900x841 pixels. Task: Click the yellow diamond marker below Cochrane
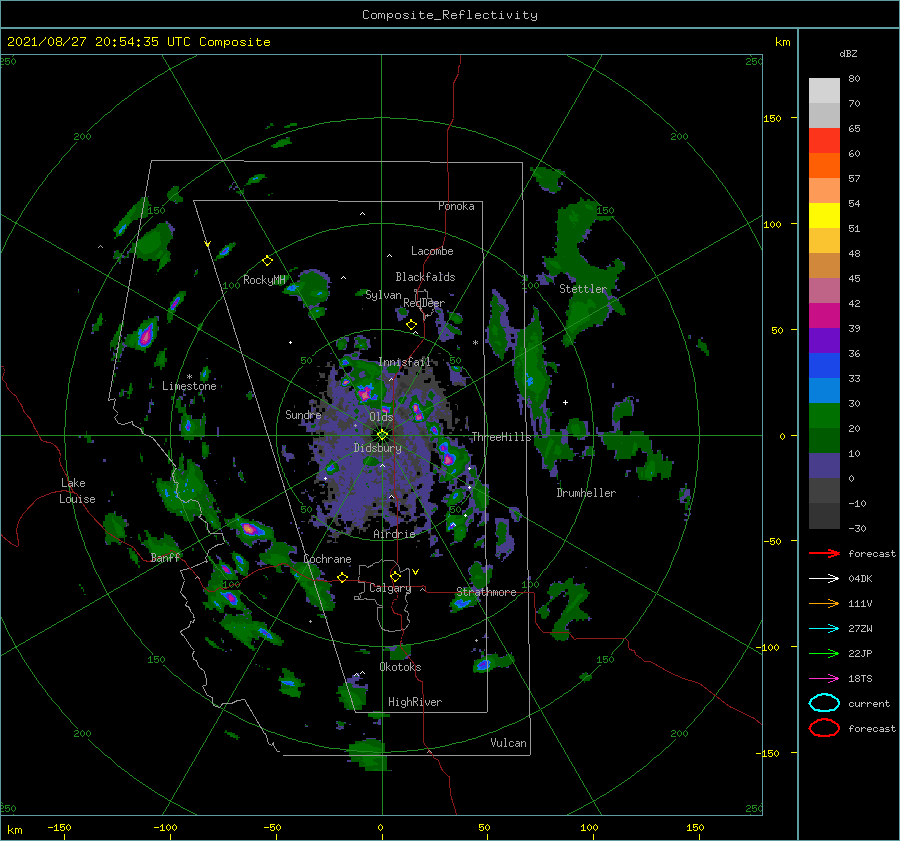[343, 578]
